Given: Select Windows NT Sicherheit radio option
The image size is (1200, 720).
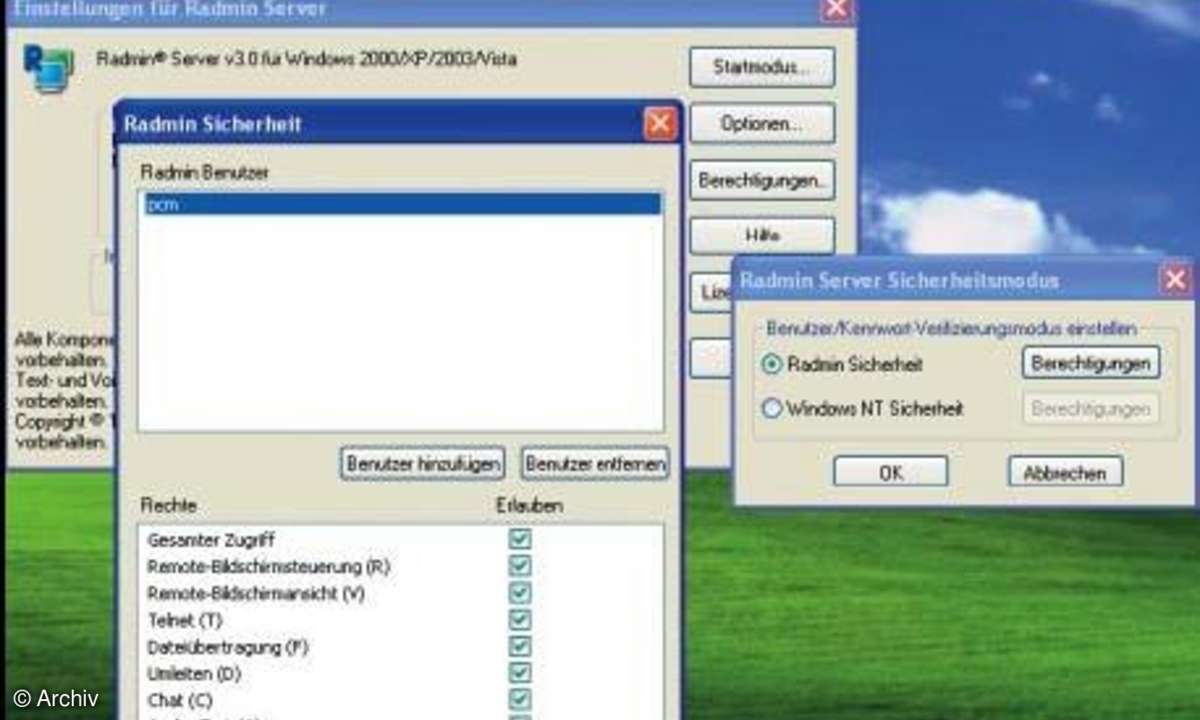Looking at the screenshot, I should click(772, 408).
